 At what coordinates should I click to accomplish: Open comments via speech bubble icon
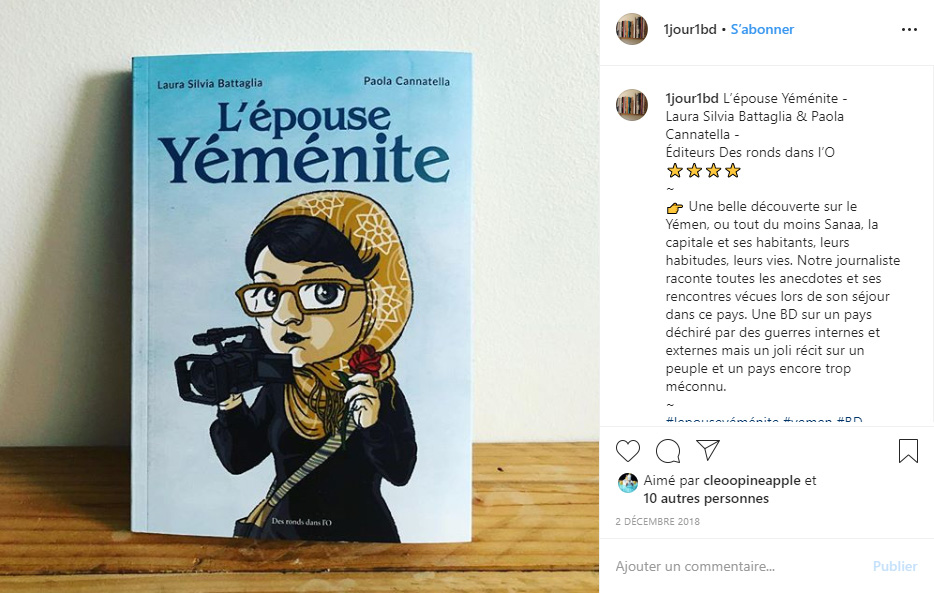tap(668, 451)
